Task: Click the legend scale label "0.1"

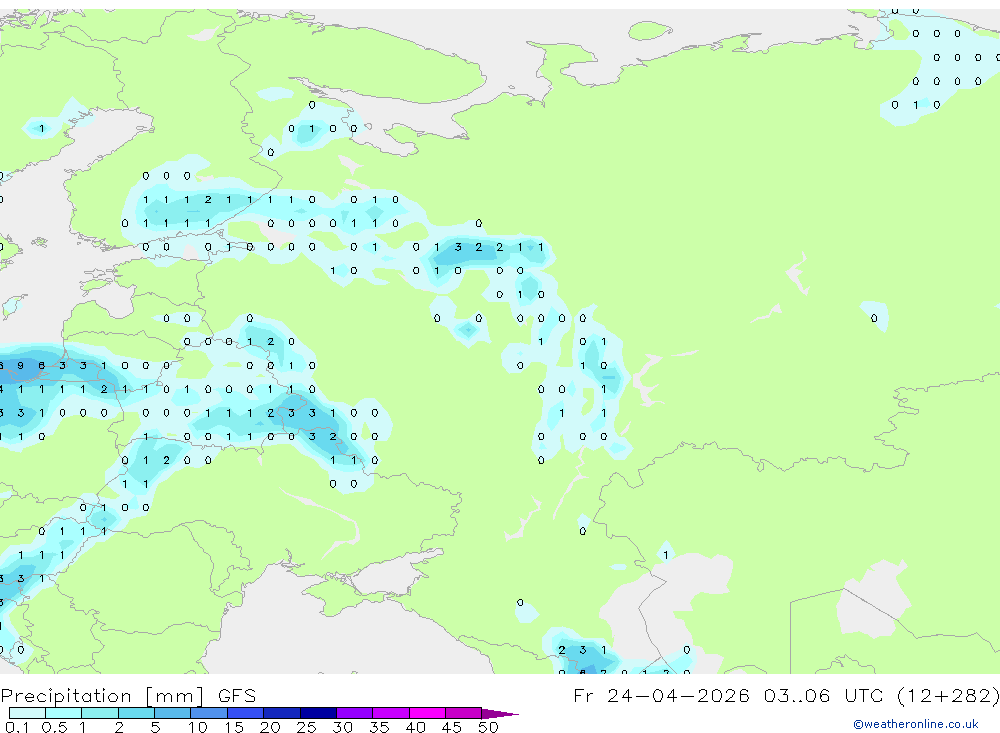Action: pos(17,727)
